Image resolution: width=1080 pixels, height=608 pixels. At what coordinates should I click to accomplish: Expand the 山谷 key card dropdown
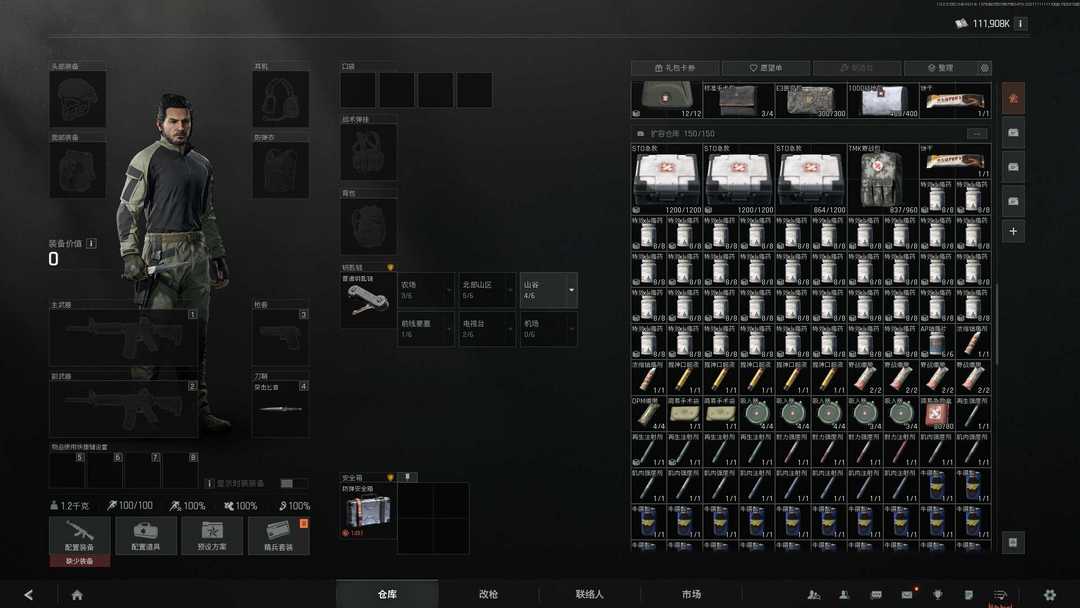[x=571, y=290]
